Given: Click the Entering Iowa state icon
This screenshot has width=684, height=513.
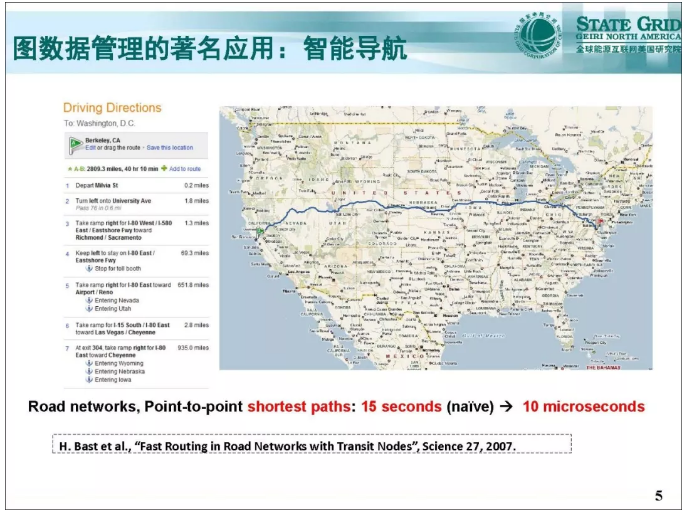Looking at the screenshot, I should point(90,380).
